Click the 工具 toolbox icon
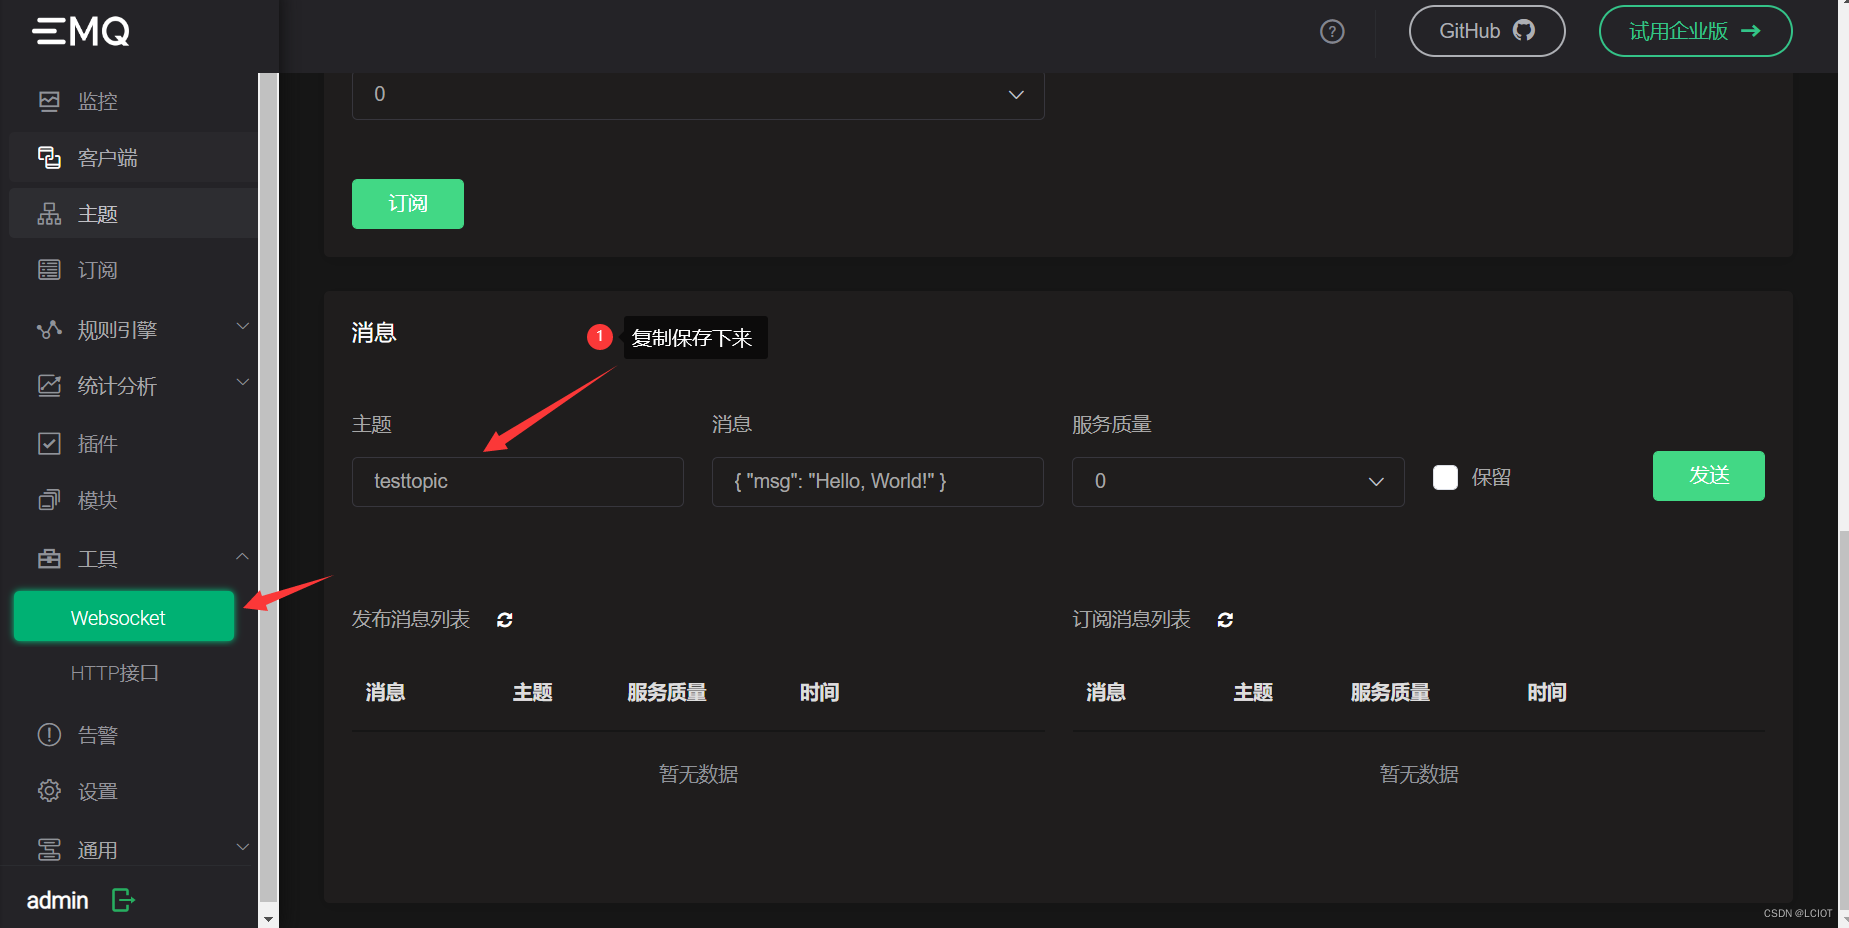Screen dimensions: 1849x928 [49, 559]
